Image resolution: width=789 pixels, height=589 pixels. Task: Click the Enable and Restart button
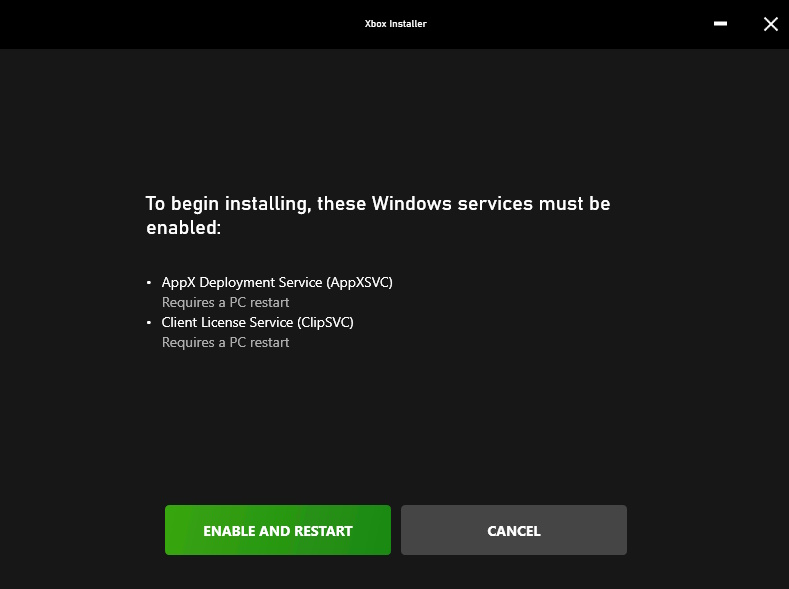pos(277,530)
